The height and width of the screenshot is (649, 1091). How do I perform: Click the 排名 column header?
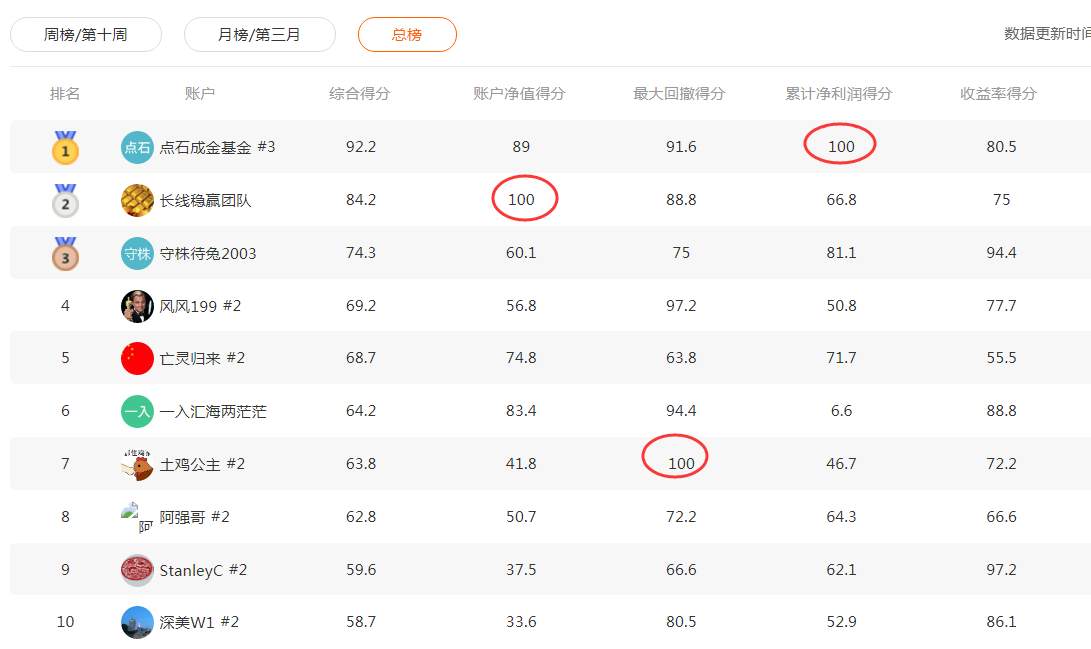65,93
